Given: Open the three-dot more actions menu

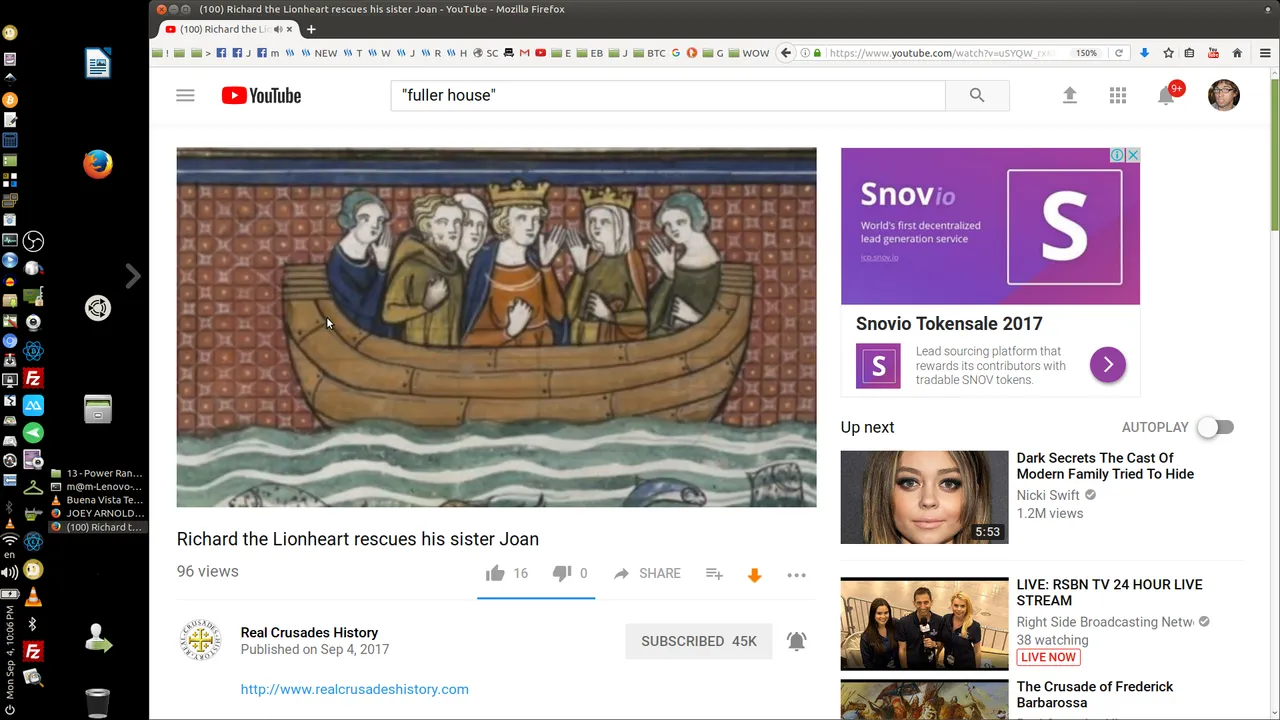Looking at the screenshot, I should [796, 574].
